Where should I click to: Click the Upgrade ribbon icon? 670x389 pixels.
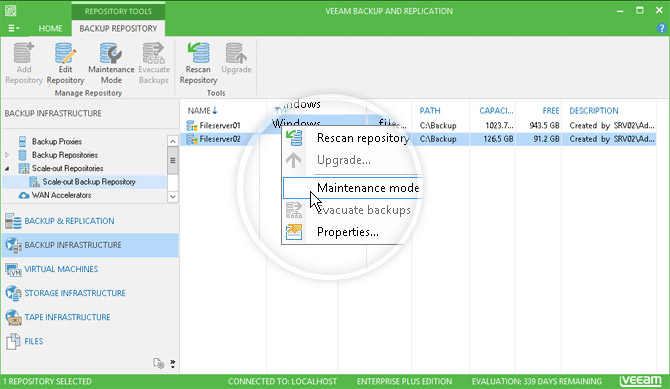(x=236, y=58)
